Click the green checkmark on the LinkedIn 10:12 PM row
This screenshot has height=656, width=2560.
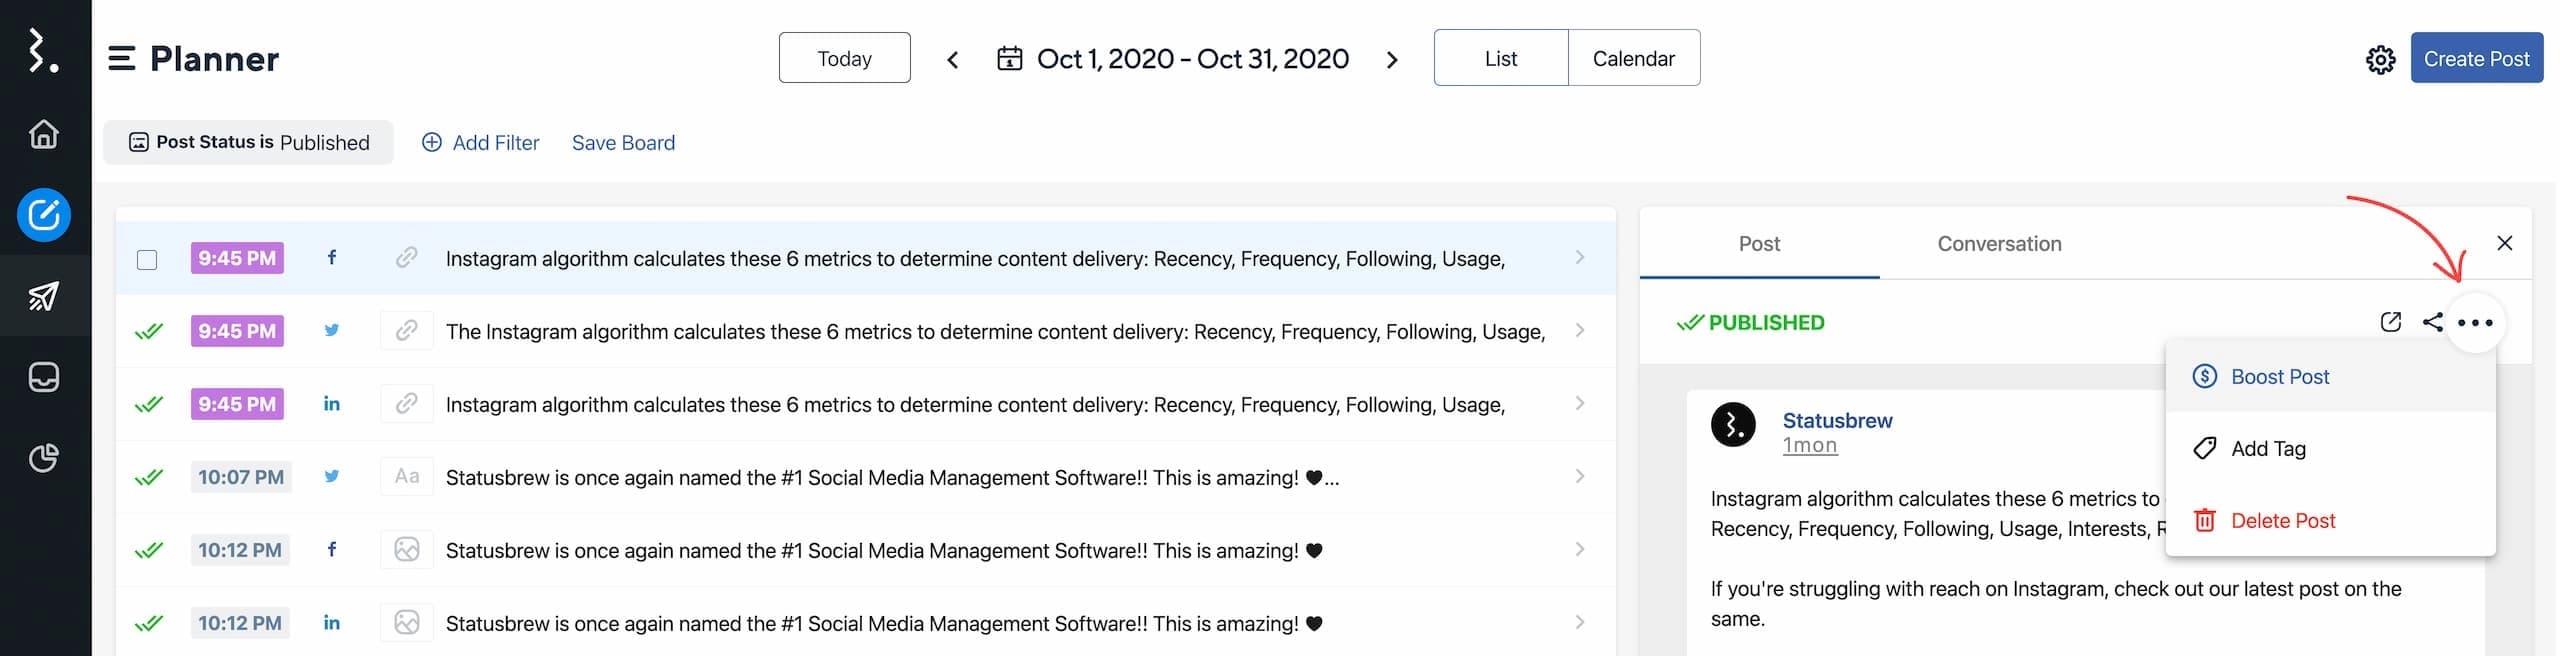click(148, 623)
